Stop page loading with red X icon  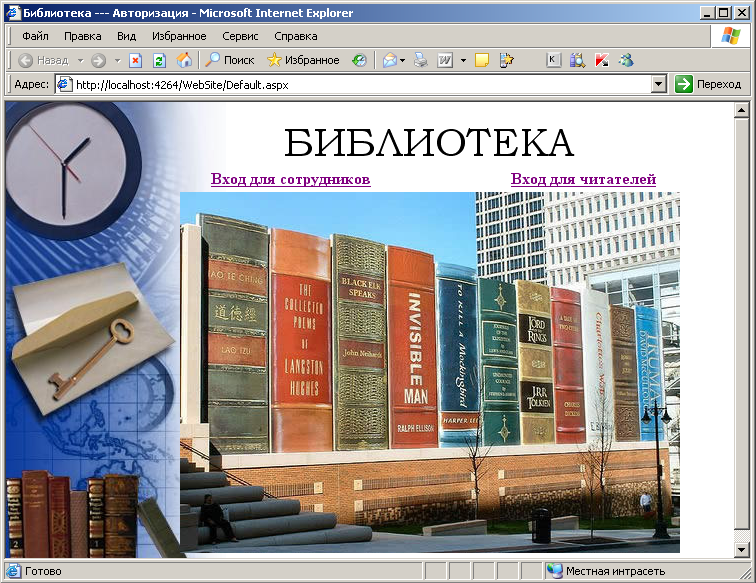click(x=135, y=60)
